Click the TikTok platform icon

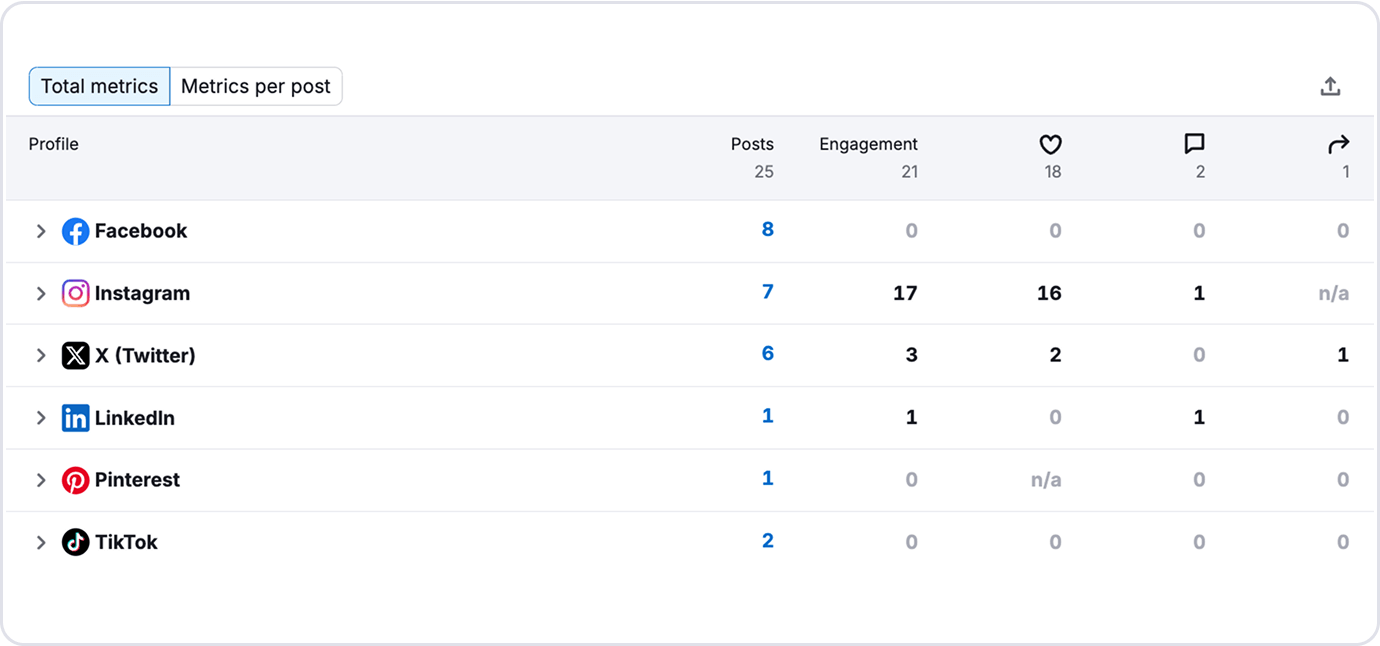click(76, 542)
